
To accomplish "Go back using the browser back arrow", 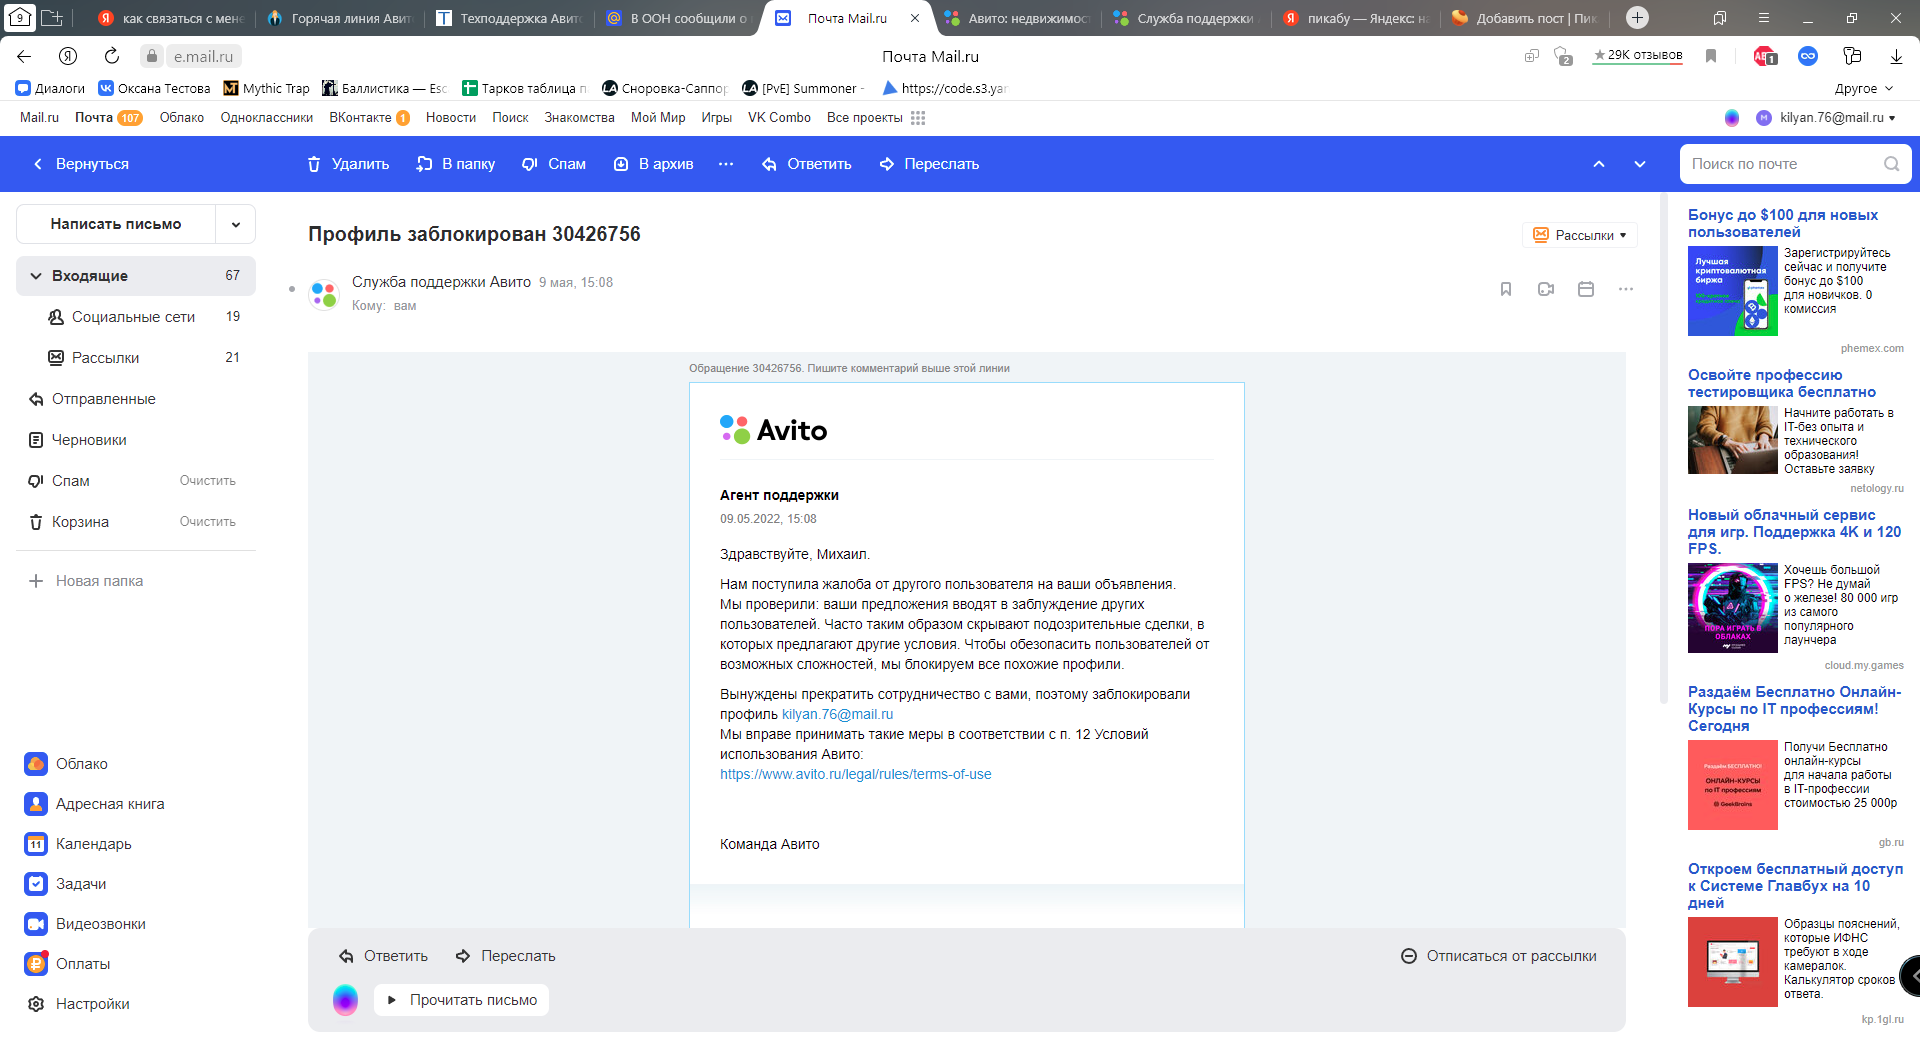I will (24, 56).
